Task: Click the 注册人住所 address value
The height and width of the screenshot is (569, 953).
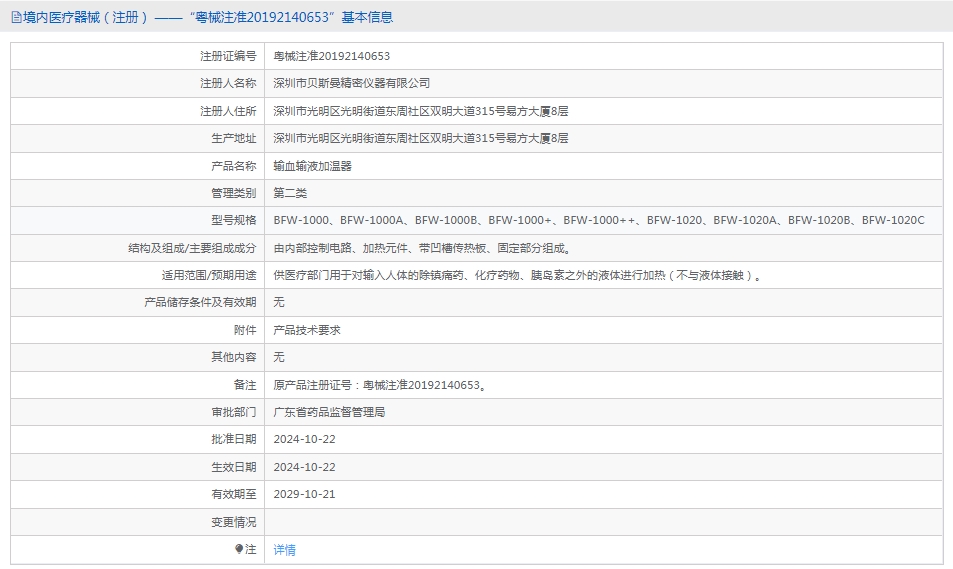Action: point(421,111)
